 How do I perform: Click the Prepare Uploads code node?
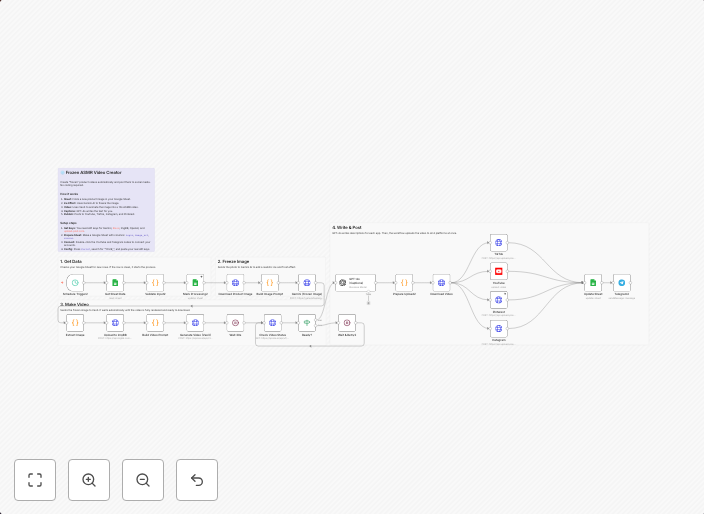(x=403, y=283)
